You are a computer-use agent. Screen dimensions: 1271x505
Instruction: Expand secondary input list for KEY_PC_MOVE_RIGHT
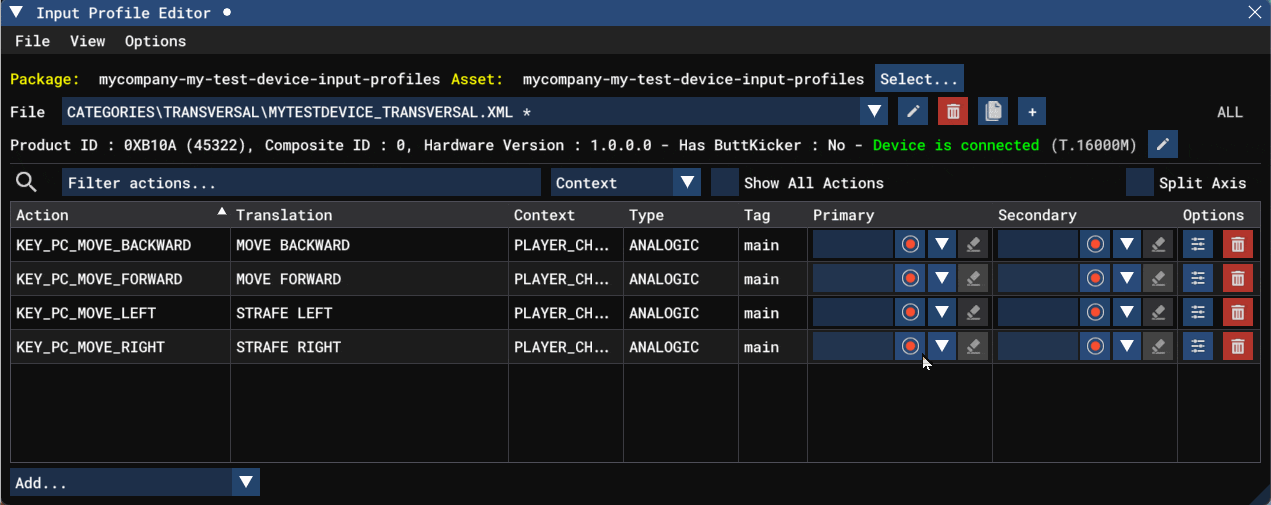click(x=1127, y=347)
